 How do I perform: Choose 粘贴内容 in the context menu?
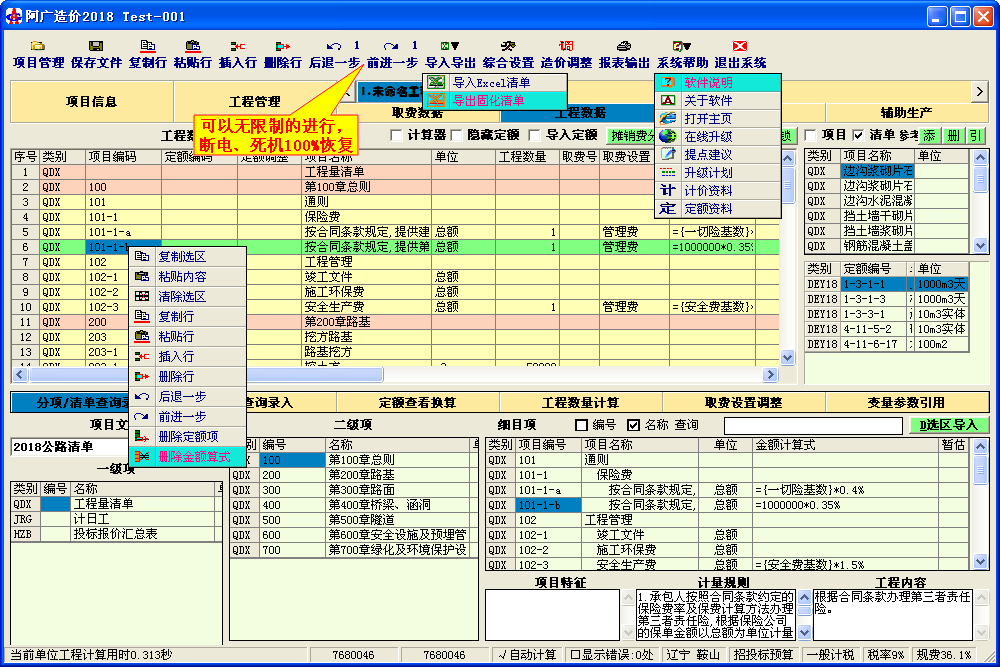coord(188,277)
